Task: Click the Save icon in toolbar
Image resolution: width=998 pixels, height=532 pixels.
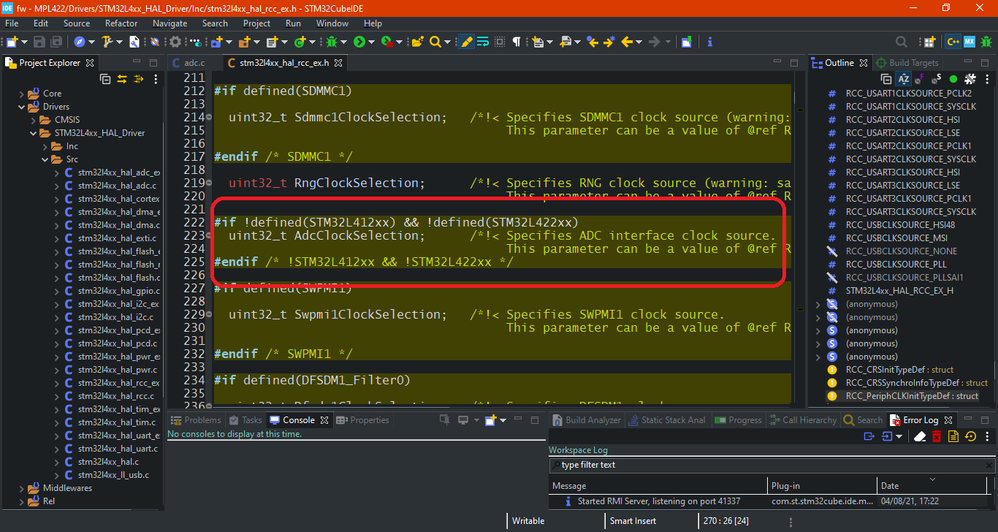Action: [x=39, y=42]
